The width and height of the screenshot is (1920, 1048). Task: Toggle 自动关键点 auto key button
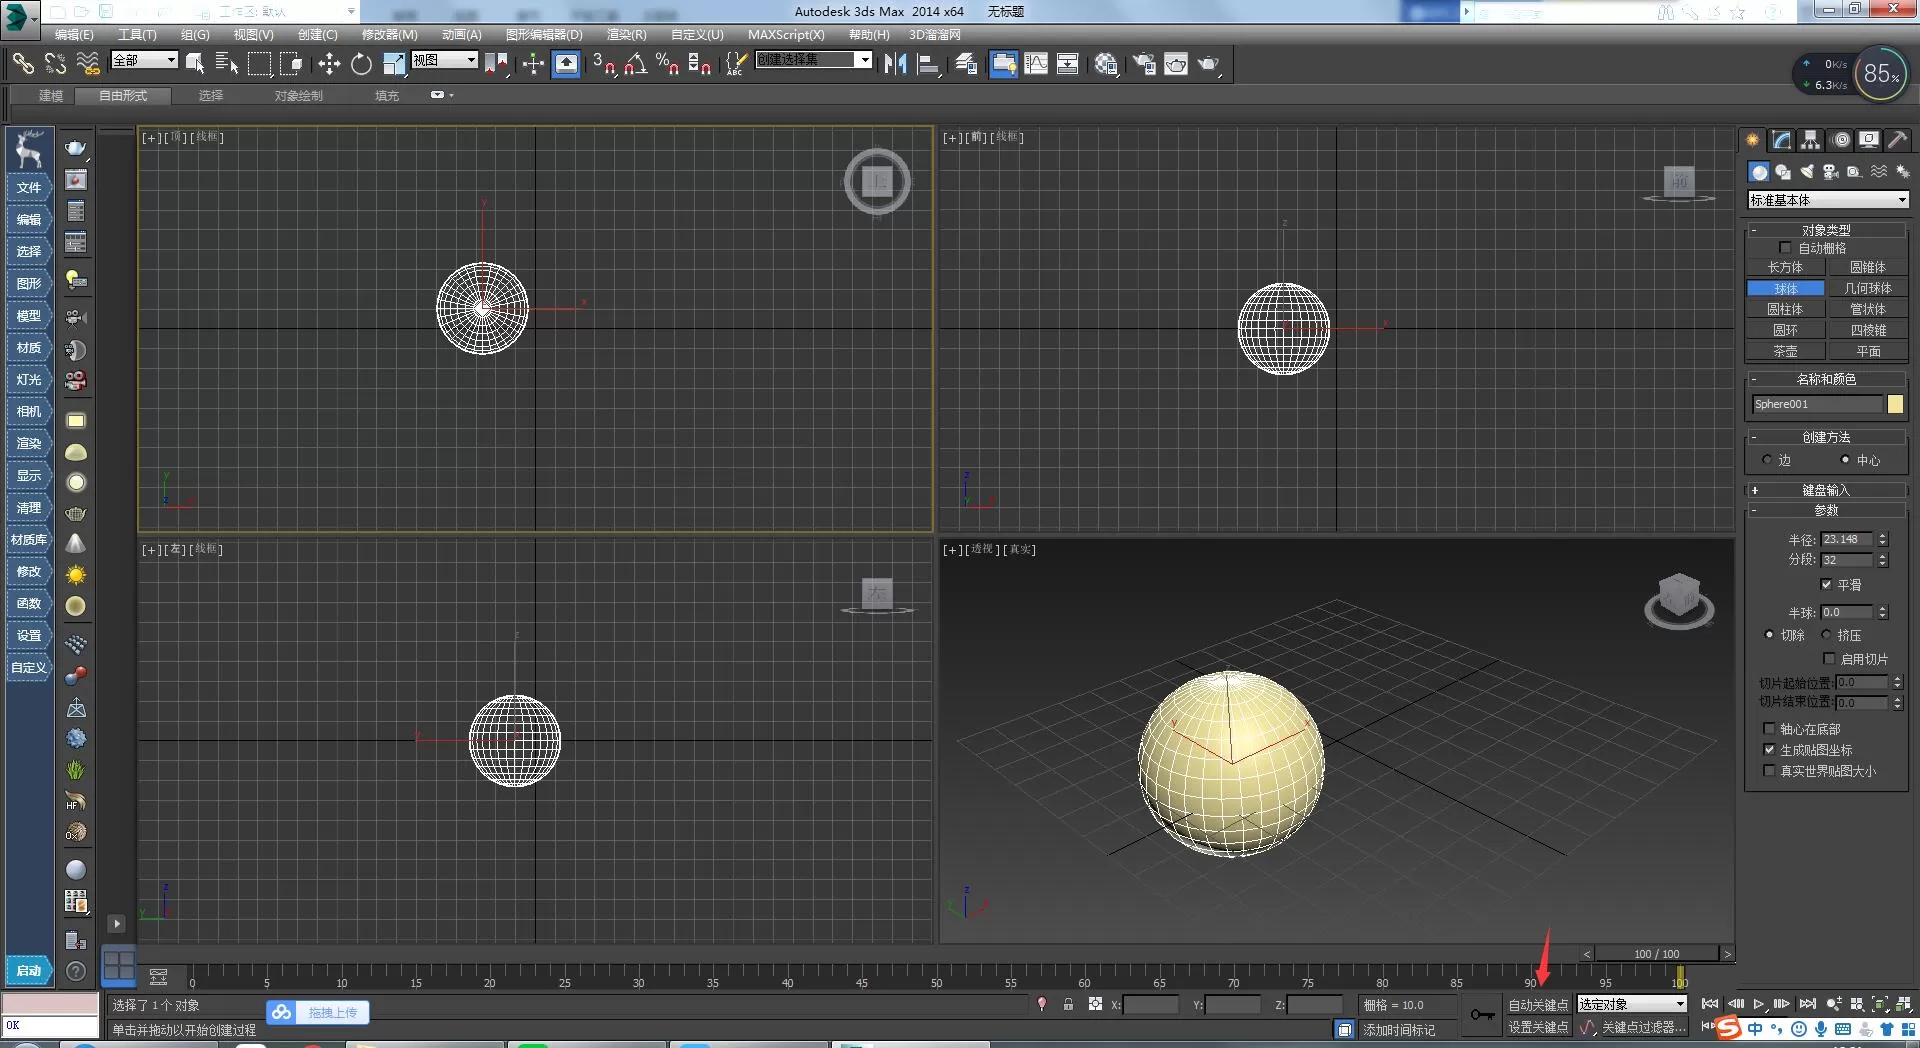tap(1538, 1005)
